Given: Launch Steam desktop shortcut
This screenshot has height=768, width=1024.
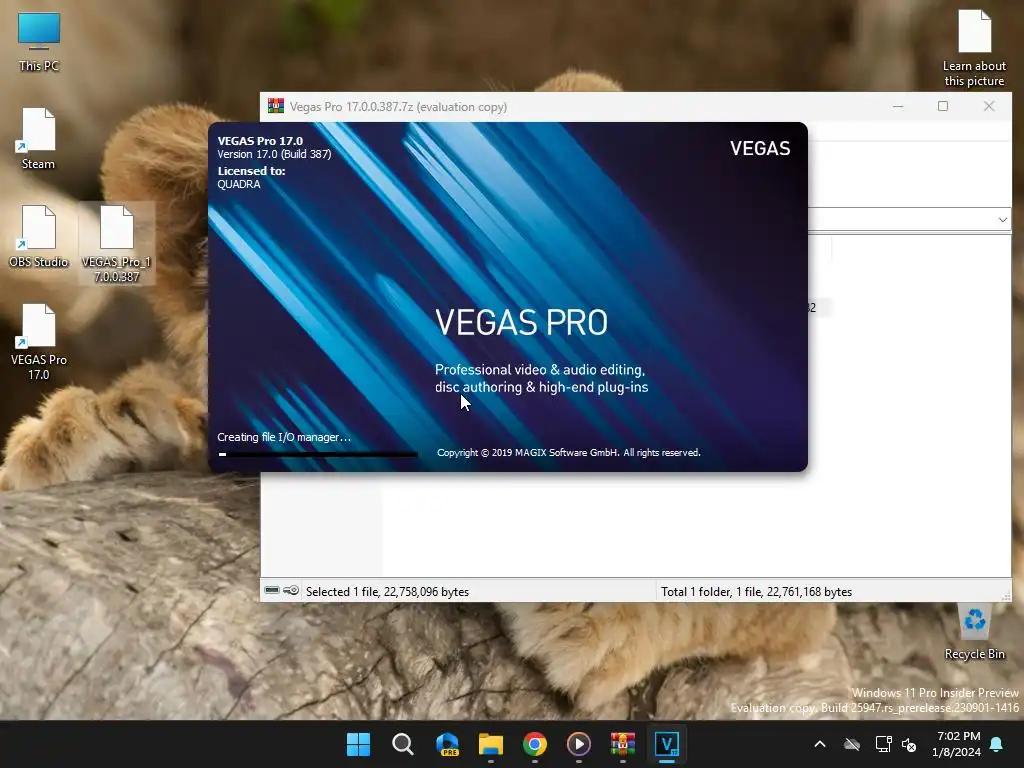Looking at the screenshot, I should (x=39, y=139).
